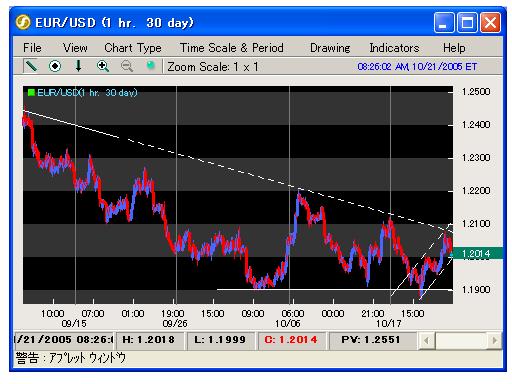The image size is (512, 384).
Task: Click the 09/26 date axis label
Action: [x=175, y=323]
